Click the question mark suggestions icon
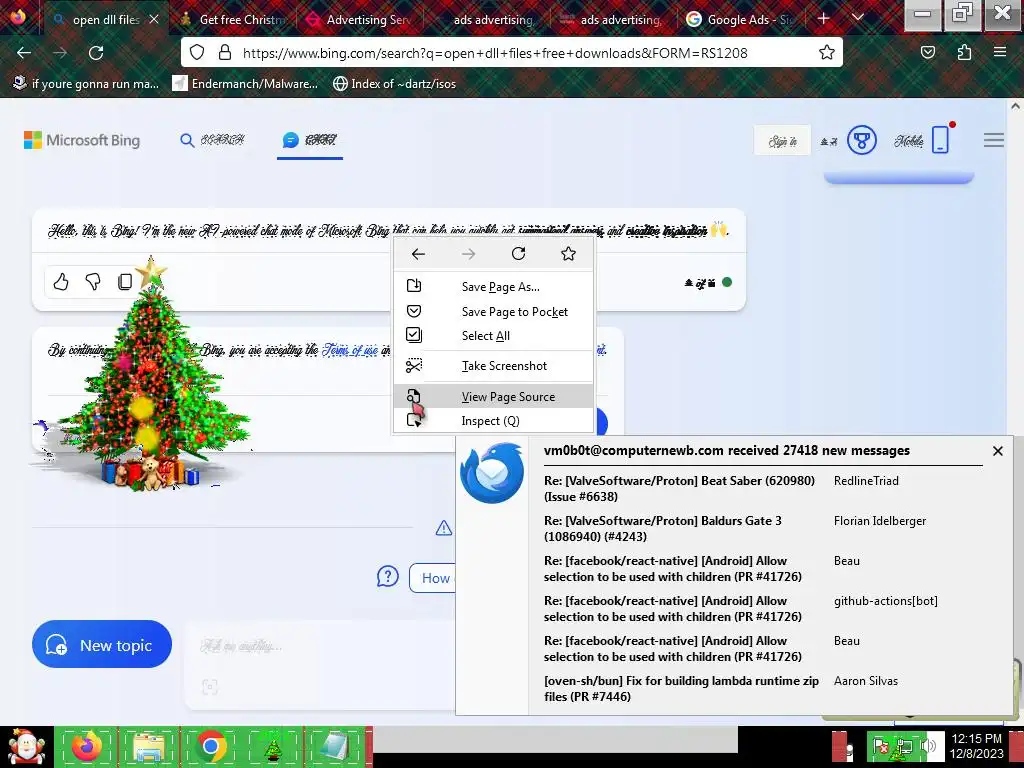The height and width of the screenshot is (768, 1024). point(388,577)
